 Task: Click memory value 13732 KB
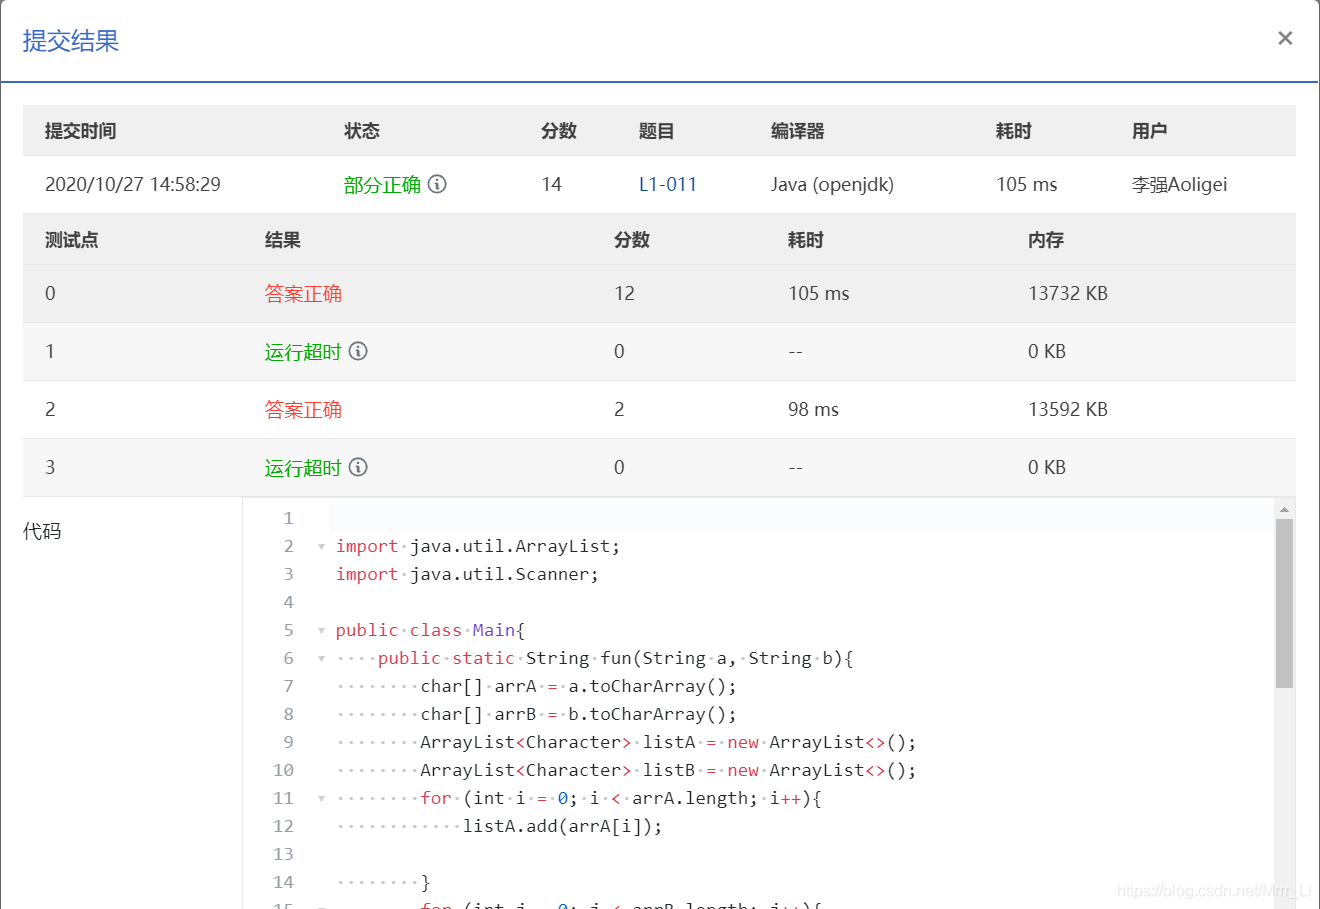coord(1068,293)
